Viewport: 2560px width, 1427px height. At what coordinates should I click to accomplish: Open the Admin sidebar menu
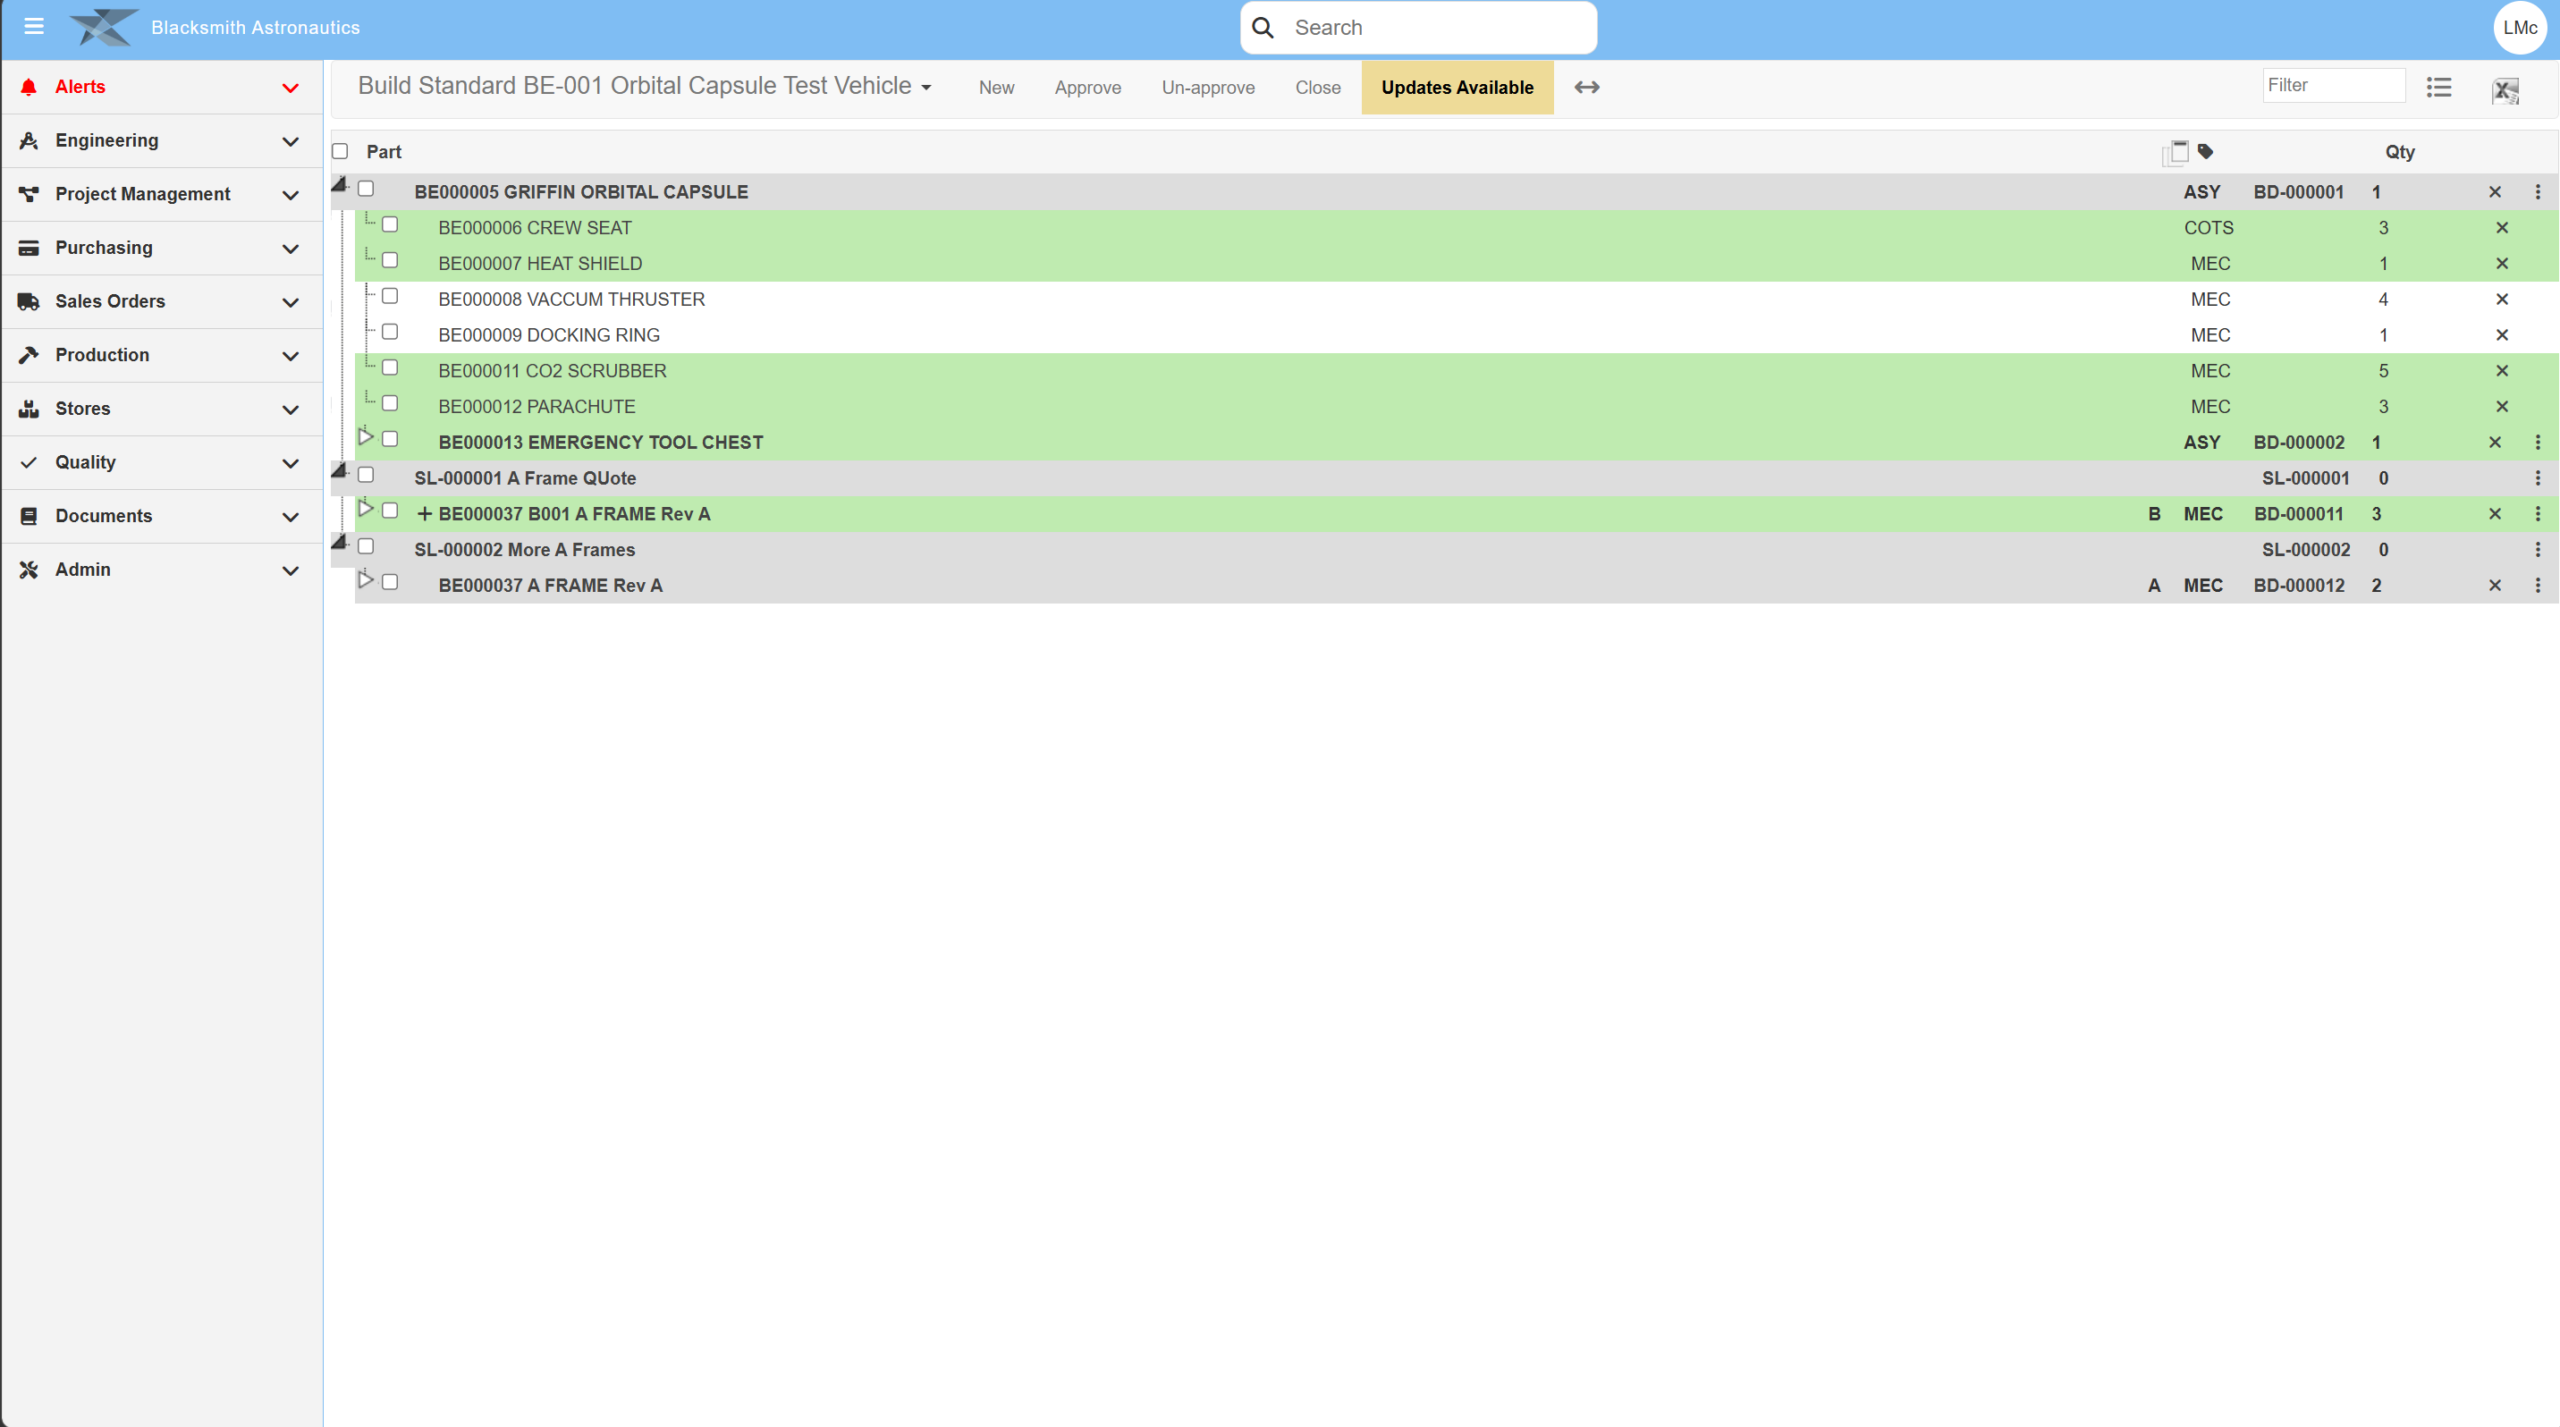tap(161, 570)
